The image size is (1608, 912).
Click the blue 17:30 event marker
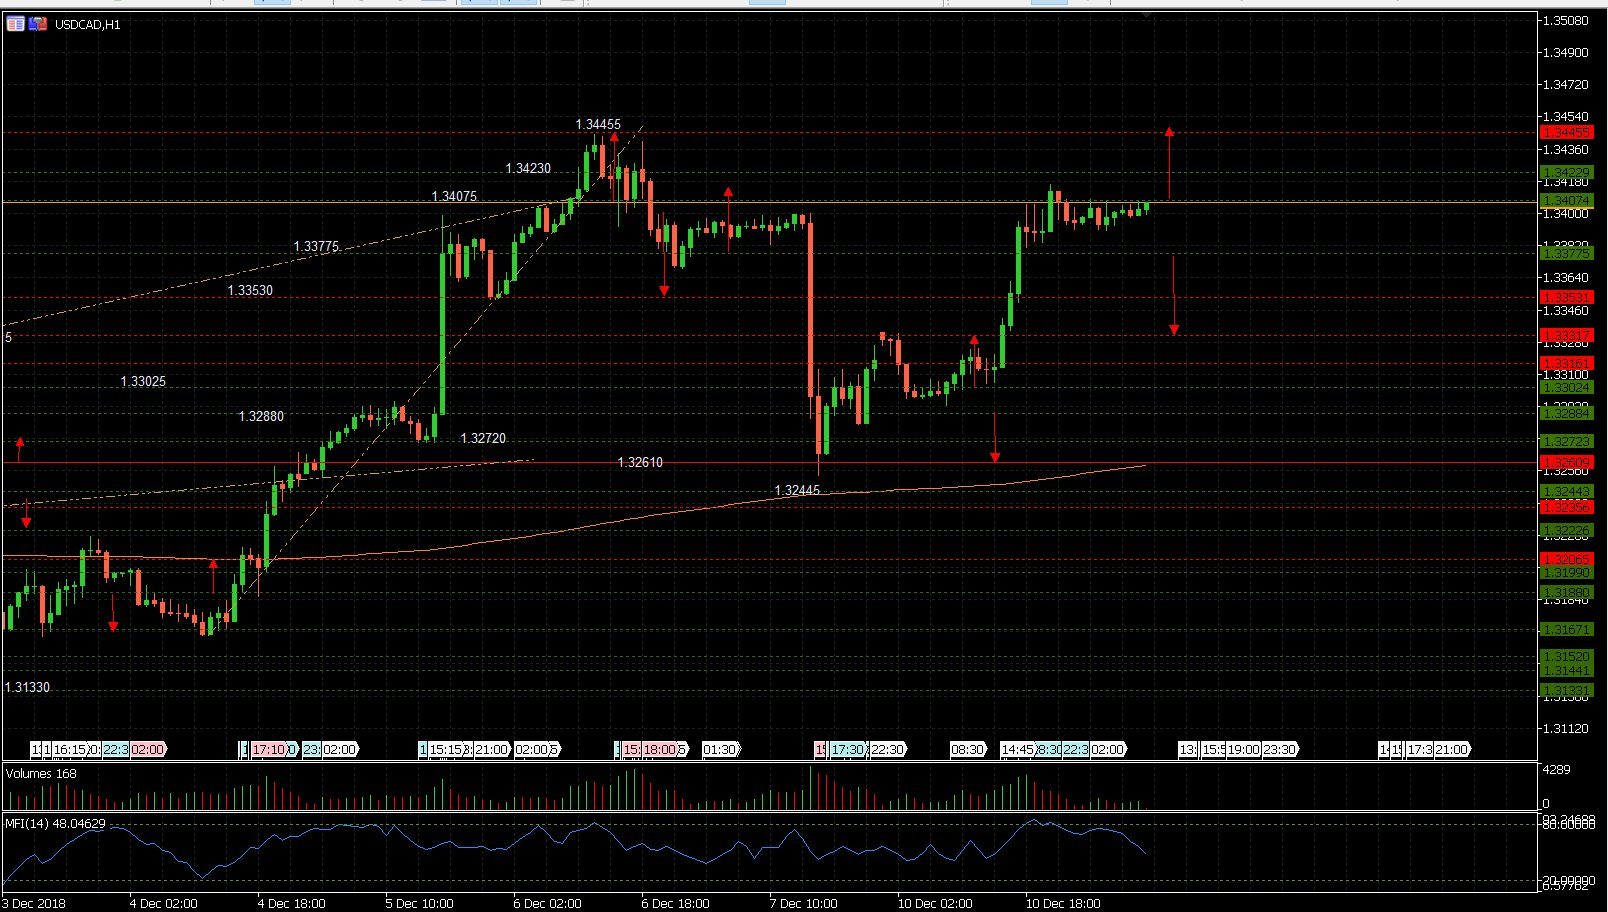click(848, 749)
